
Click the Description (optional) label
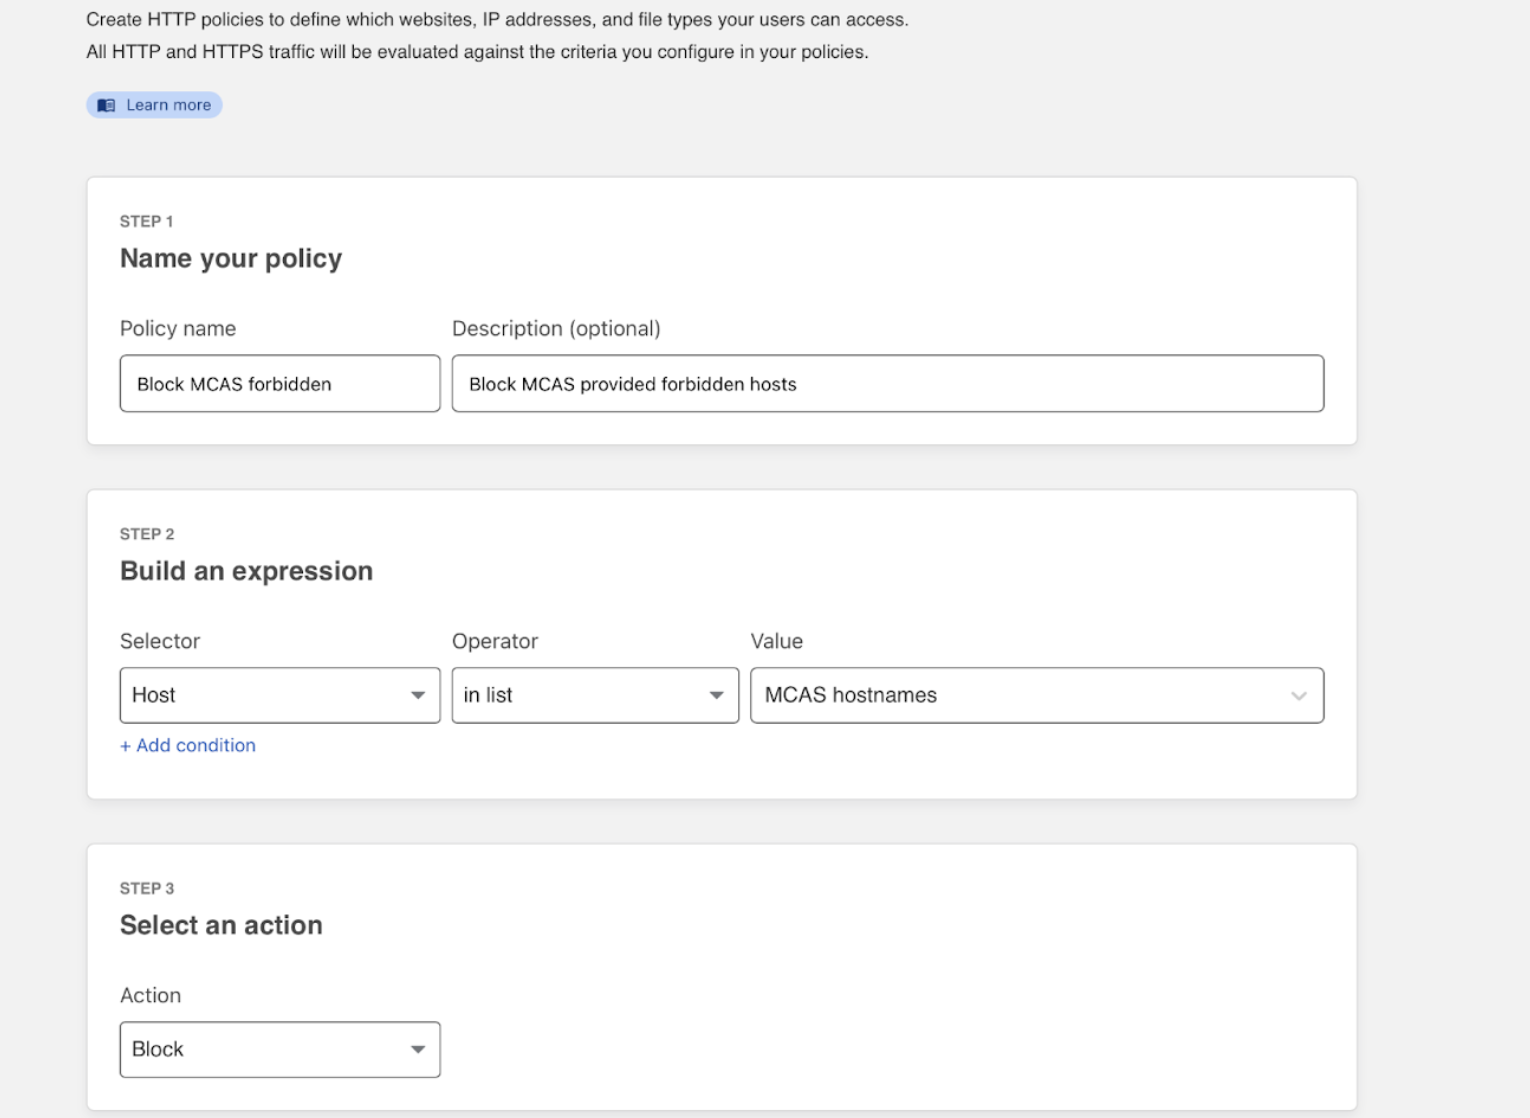coord(556,329)
